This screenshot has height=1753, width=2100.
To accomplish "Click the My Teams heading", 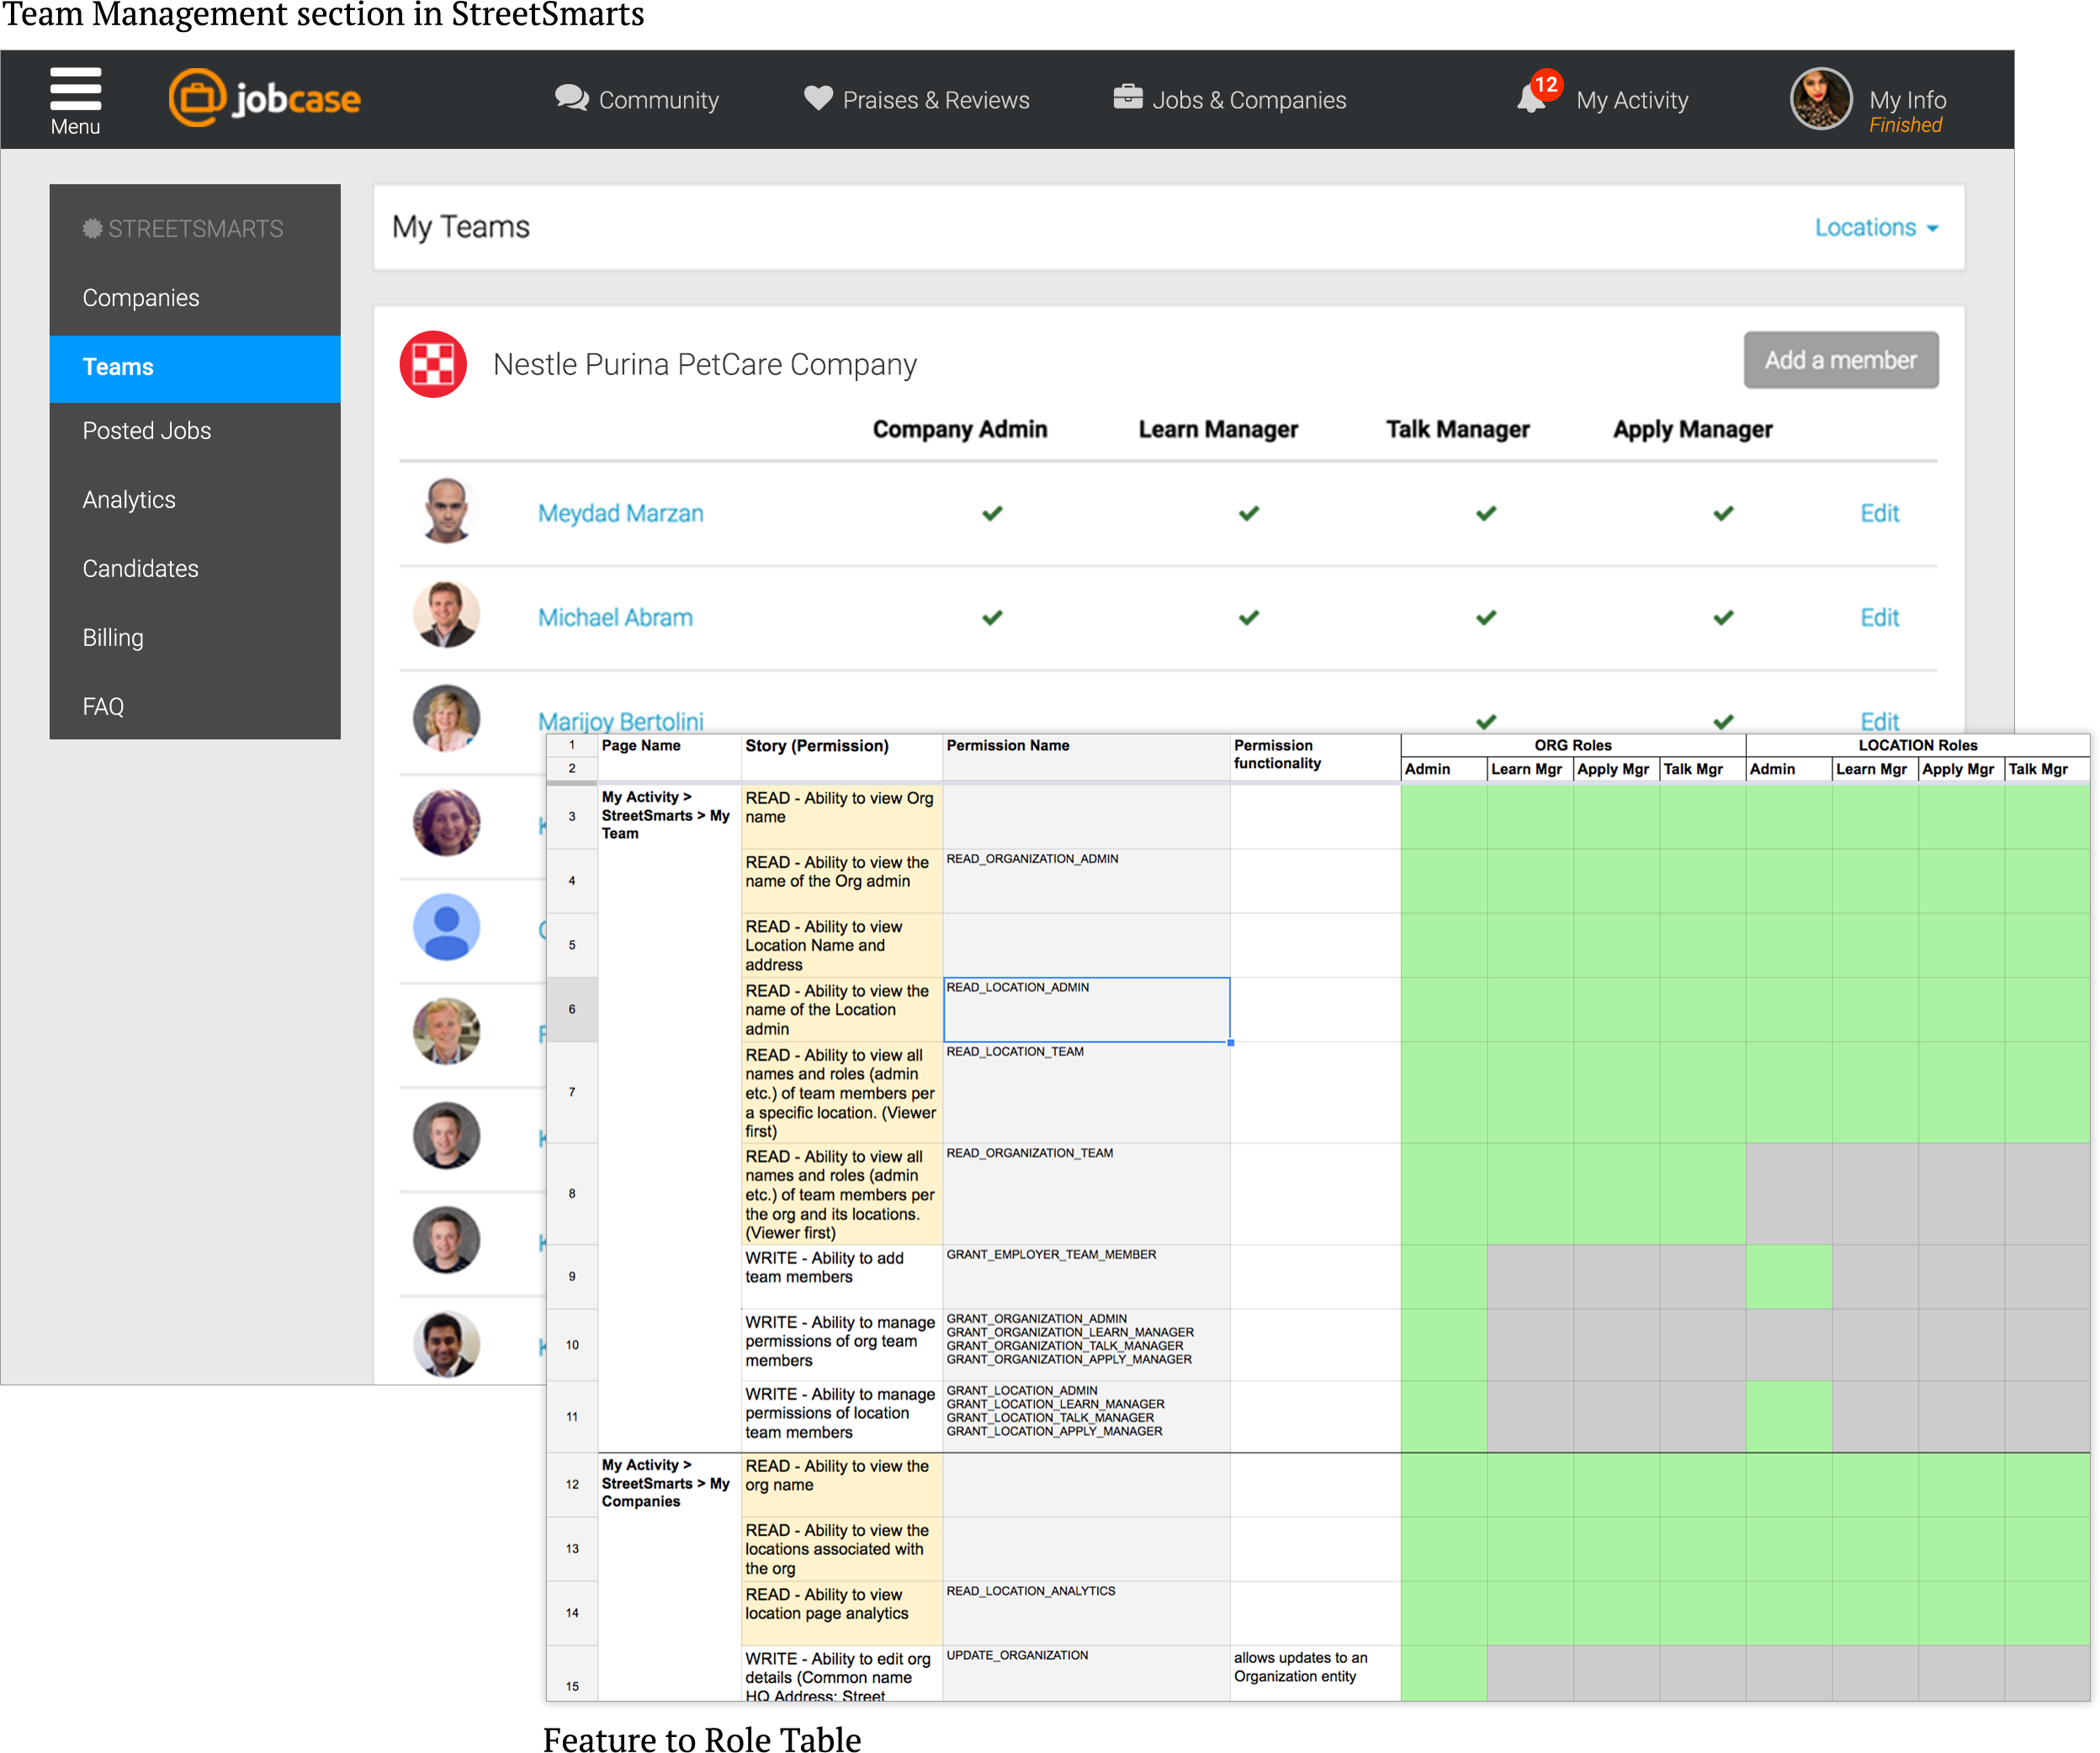I will (461, 227).
